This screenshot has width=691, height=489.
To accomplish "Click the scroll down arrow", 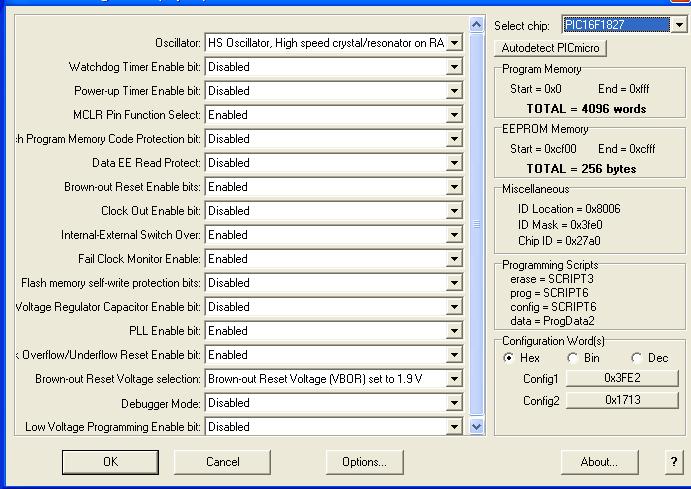I will (476, 426).
